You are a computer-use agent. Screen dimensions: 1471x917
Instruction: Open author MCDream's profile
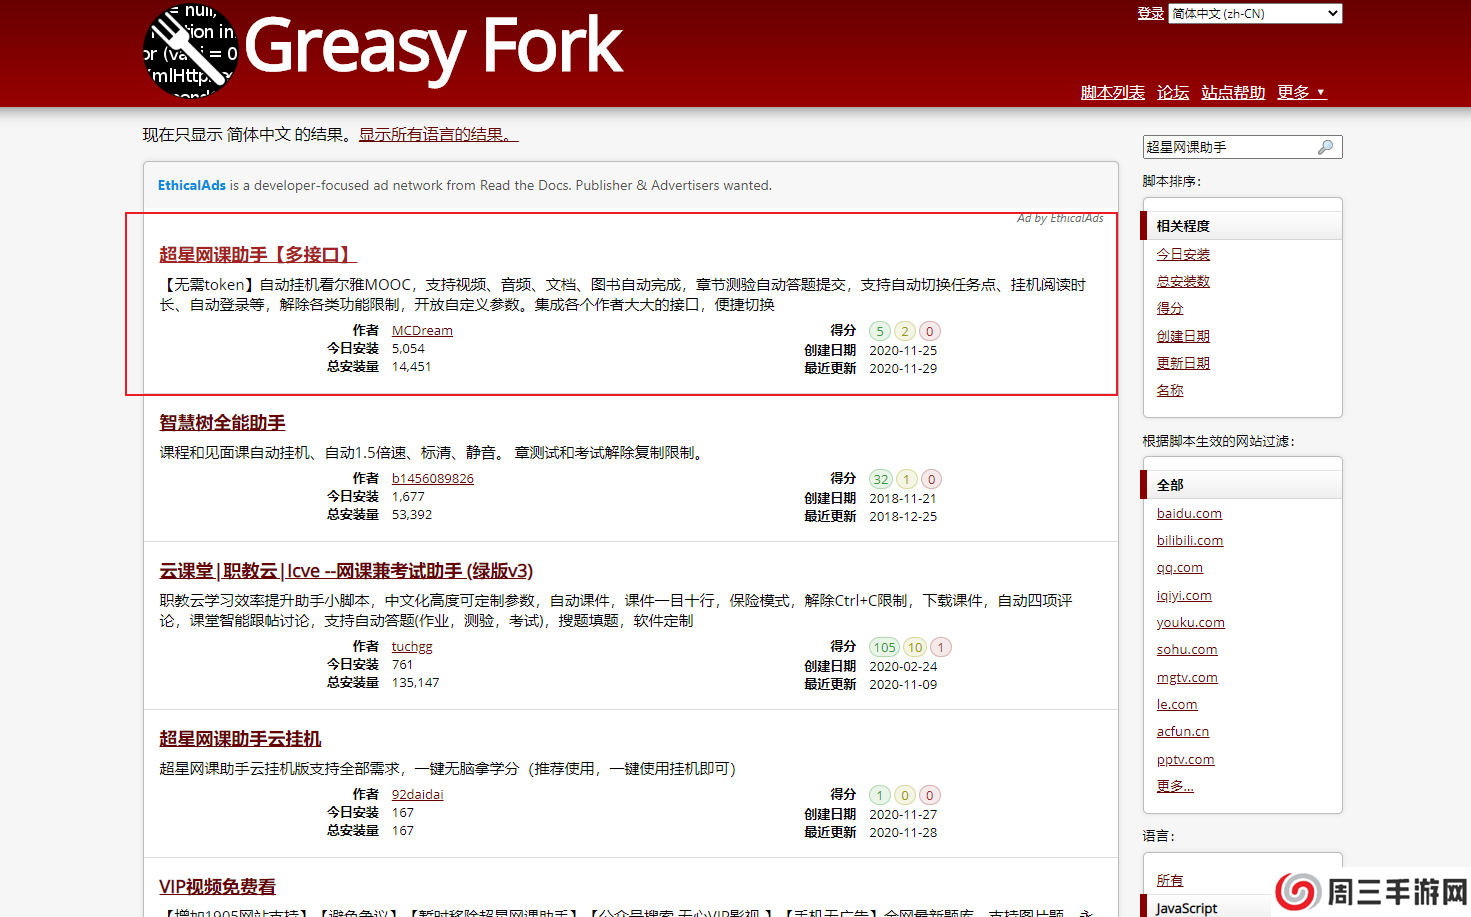[421, 331]
